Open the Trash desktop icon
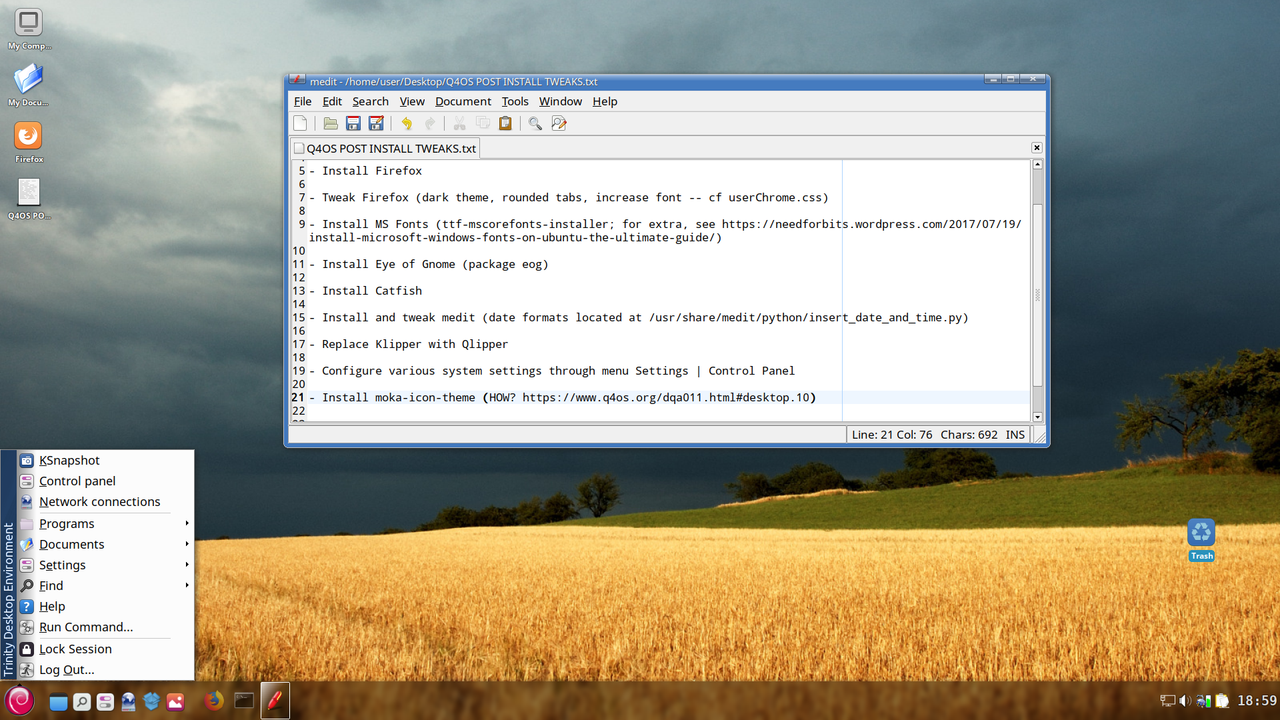This screenshot has width=1280, height=720. tap(1201, 539)
